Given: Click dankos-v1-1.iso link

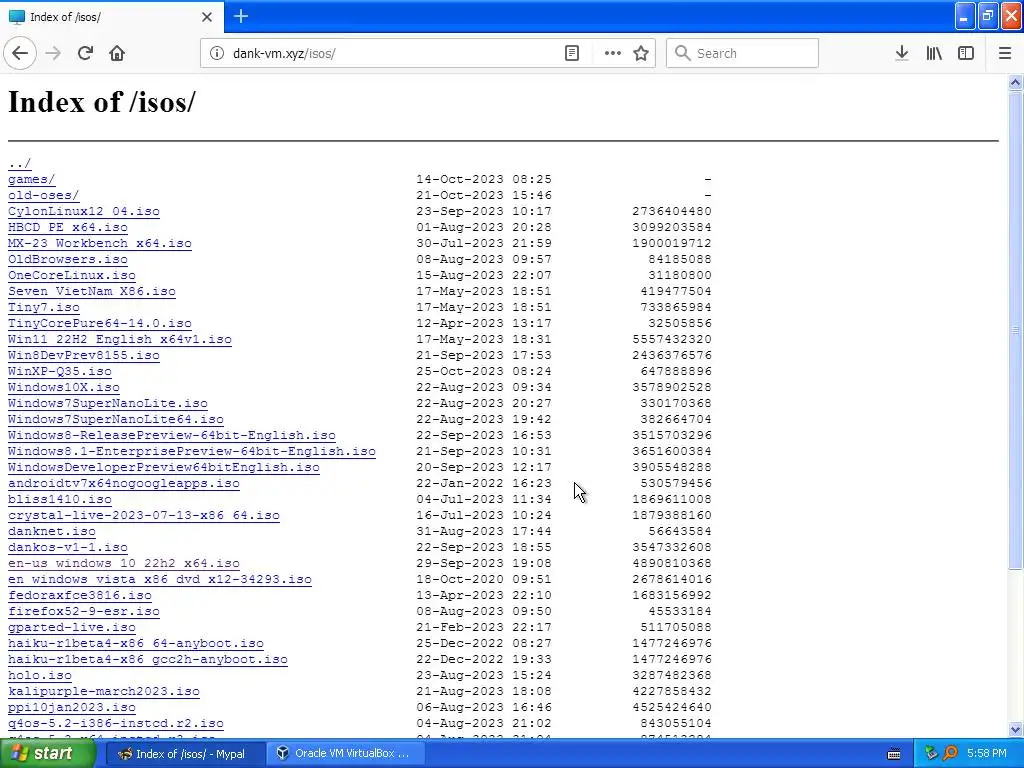Looking at the screenshot, I should coord(68,547).
